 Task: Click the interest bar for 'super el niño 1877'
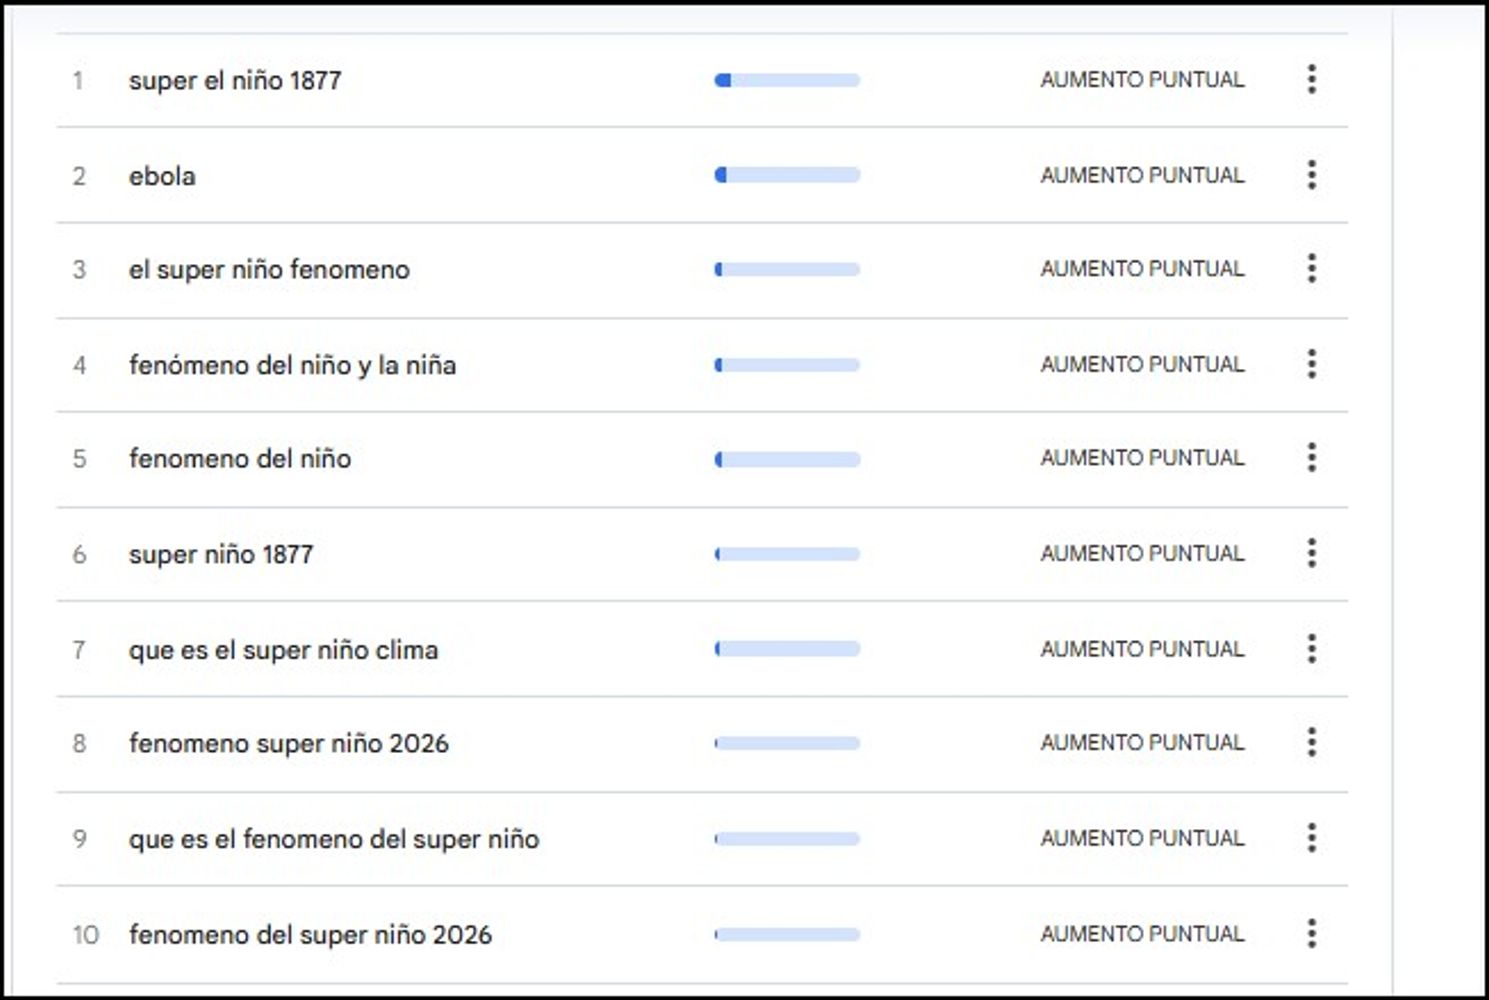tap(787, 80)
